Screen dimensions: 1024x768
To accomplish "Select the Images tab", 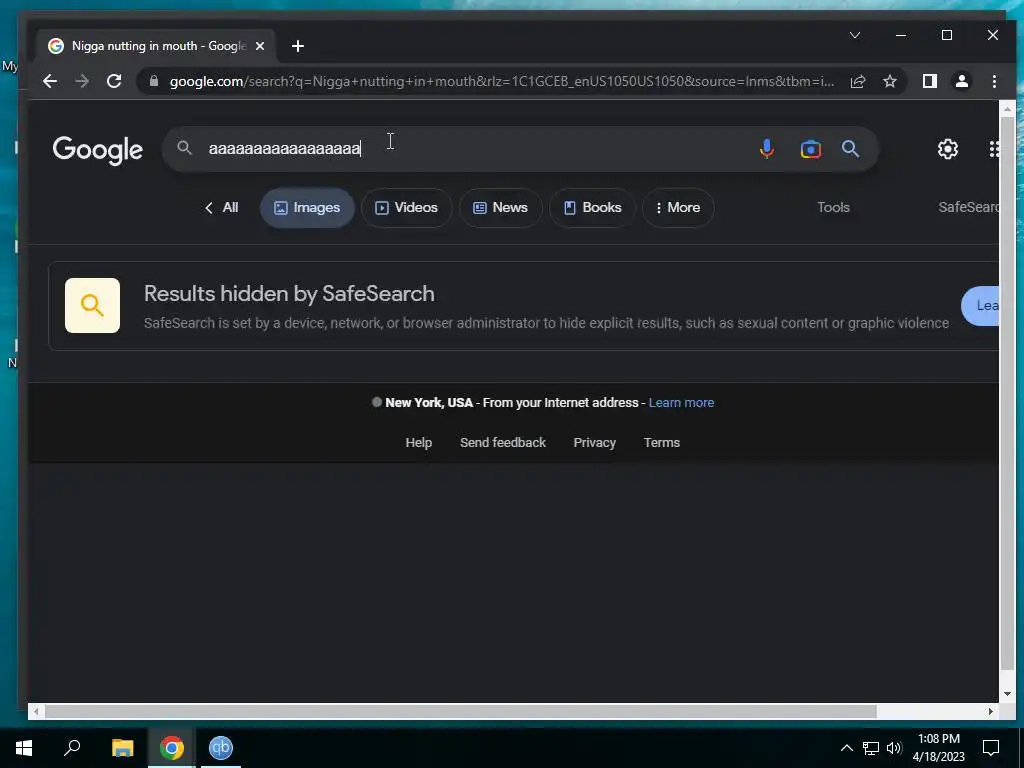I will (307, 208).
